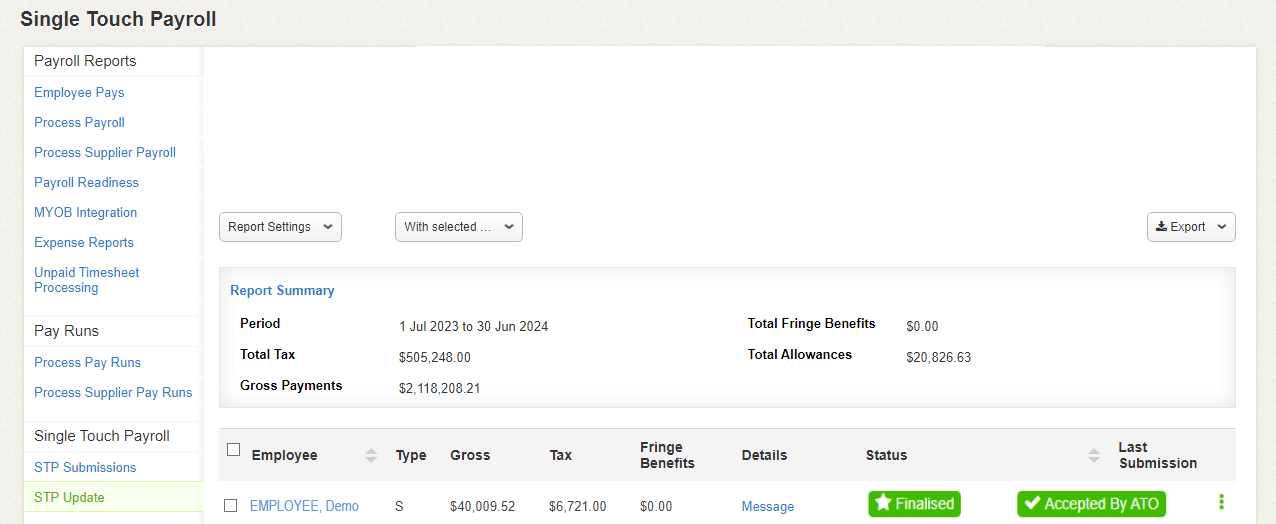Viewport: 1276px width, 524px height.
Task: Open the Message details link
Action: coord(768,506)
